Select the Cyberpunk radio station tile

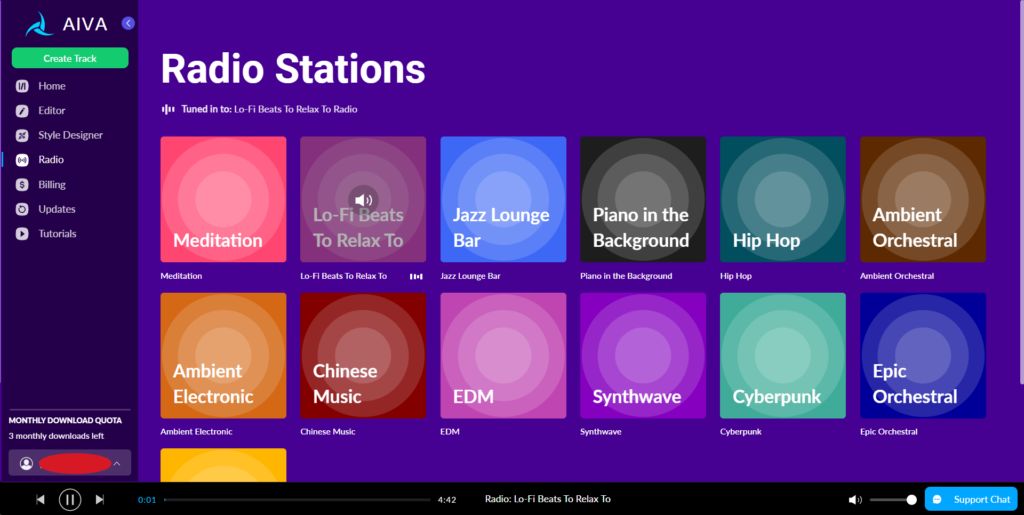(782, 355)
